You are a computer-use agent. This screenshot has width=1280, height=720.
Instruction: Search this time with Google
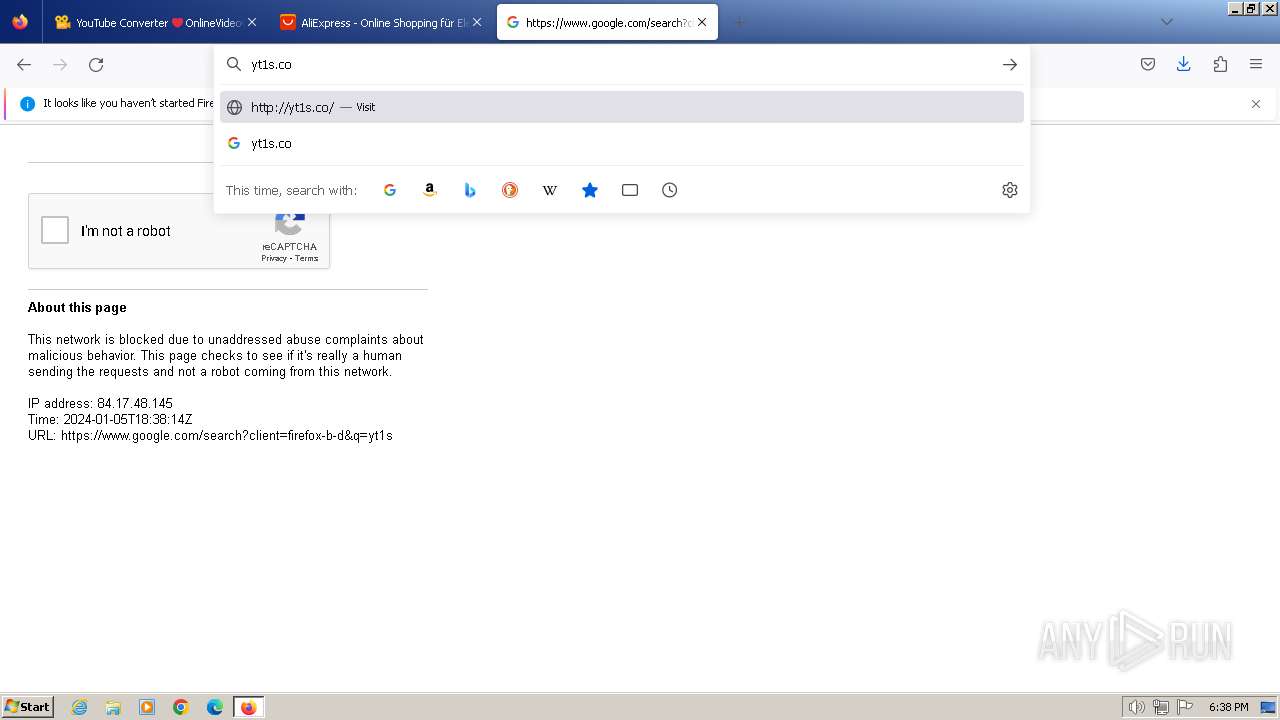pos(390,190)
